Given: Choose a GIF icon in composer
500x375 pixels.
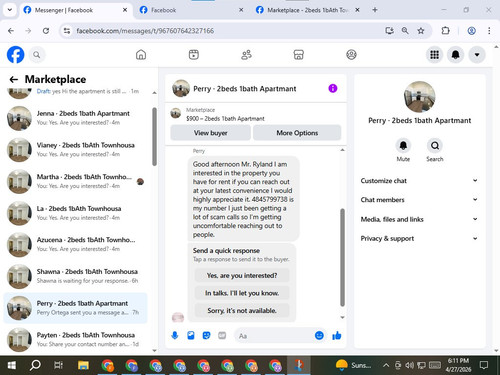Looking at the screenshot, I should click(222, 335).
